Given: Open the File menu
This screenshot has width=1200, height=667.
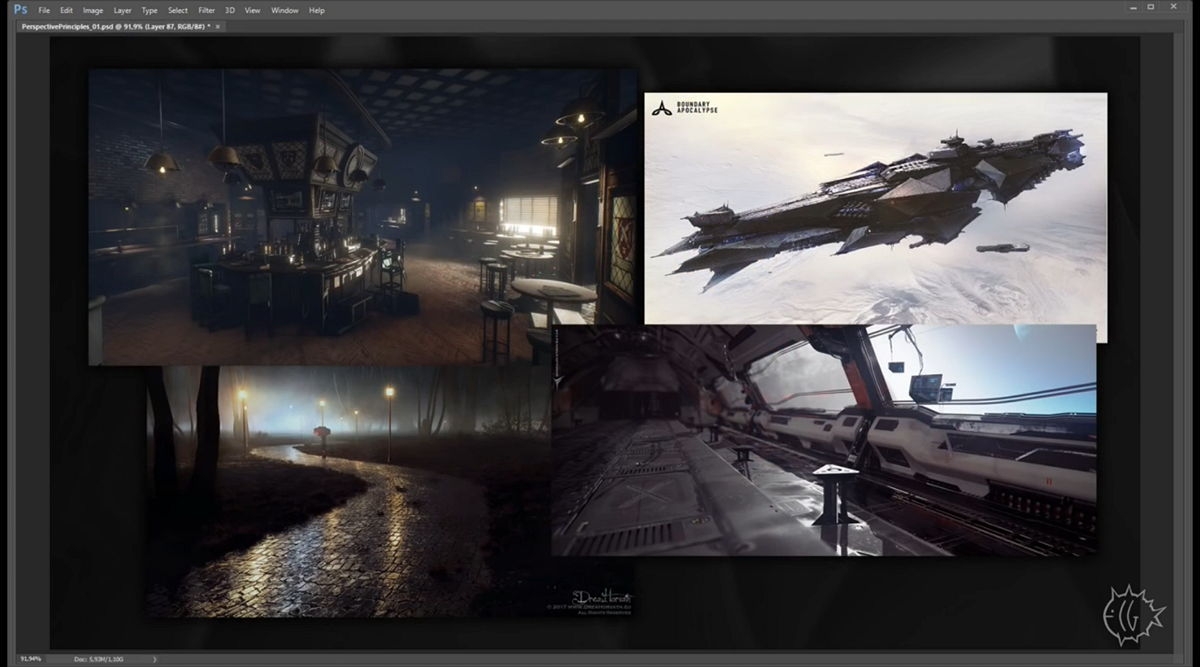Looking at the screenshot, I should [44, 10].
